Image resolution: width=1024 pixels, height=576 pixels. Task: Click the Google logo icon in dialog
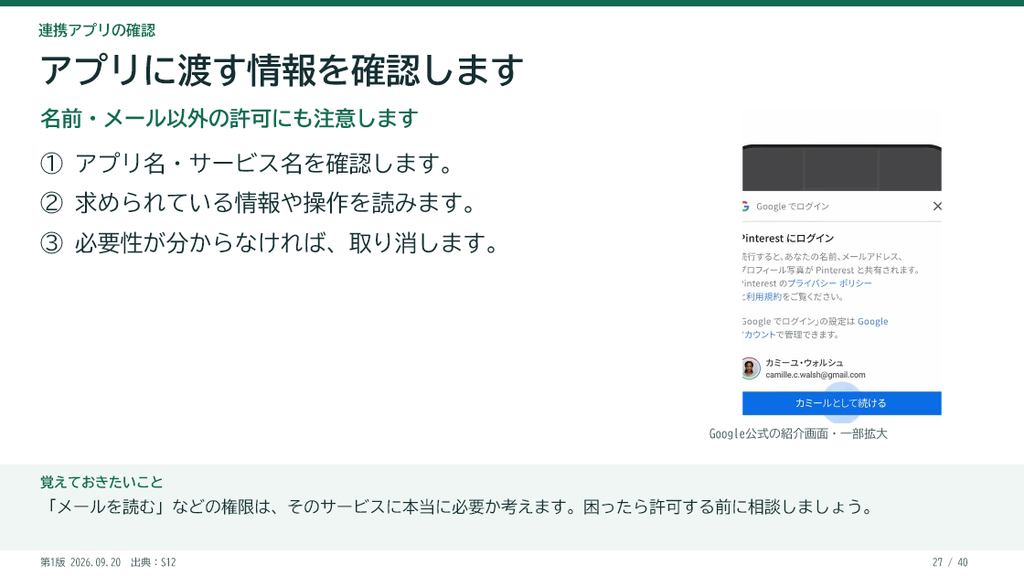(746, 206)
